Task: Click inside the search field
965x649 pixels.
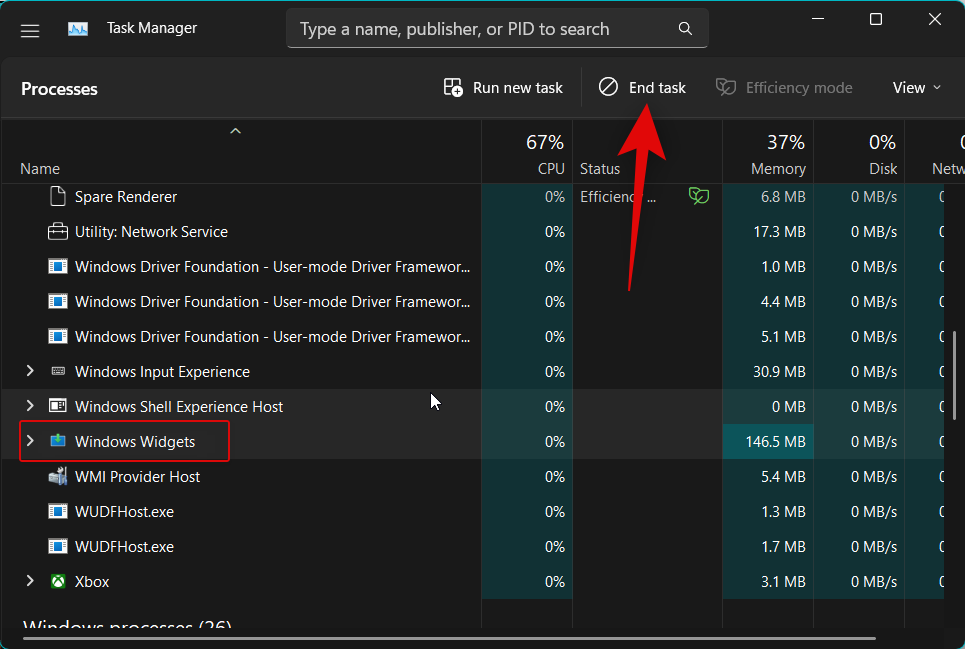Action: point(470,28)
